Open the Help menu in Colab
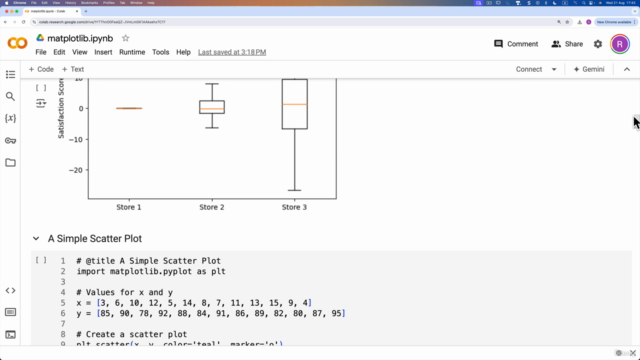This screenshot has width=640, height=360. coord(183,52)
